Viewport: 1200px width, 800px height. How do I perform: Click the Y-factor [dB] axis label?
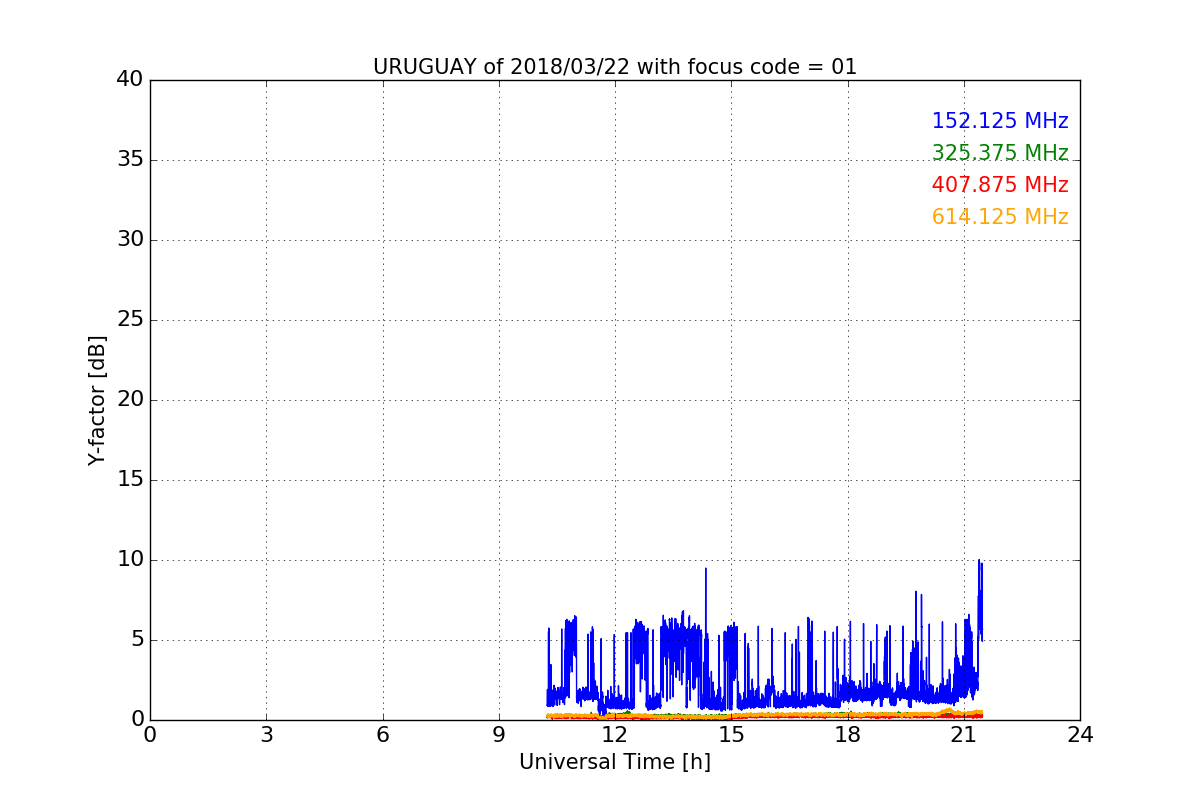pos(97,400)
